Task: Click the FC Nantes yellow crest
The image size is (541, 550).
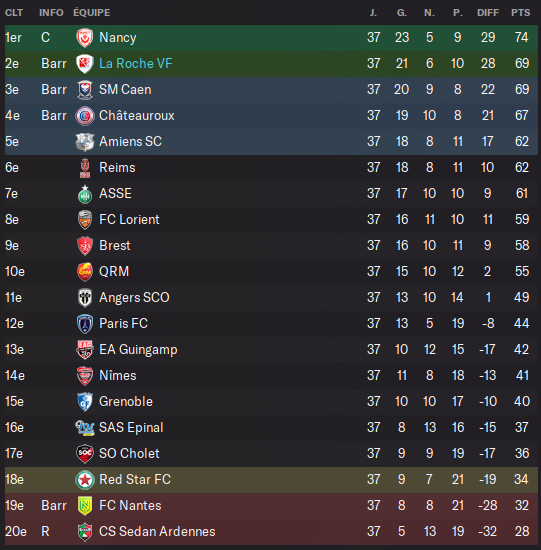Action: click(x=85, y=506)
